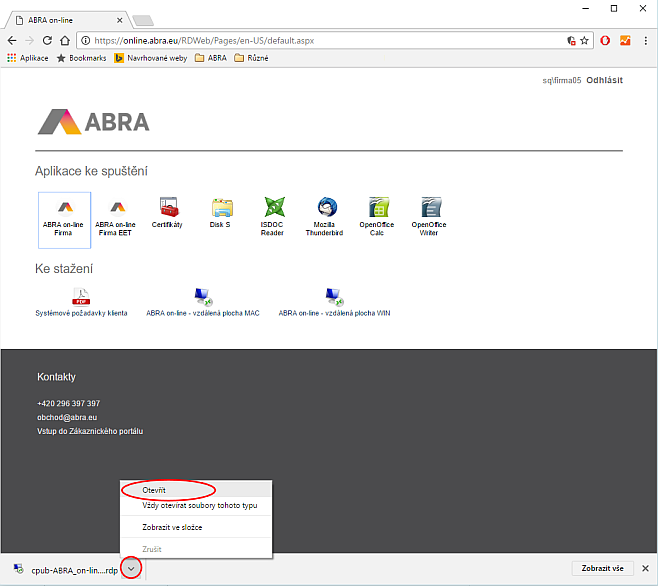This screenshot has height=586, width=658.
Task: Open the Disk S icon
Action: [x=220, y=213]
